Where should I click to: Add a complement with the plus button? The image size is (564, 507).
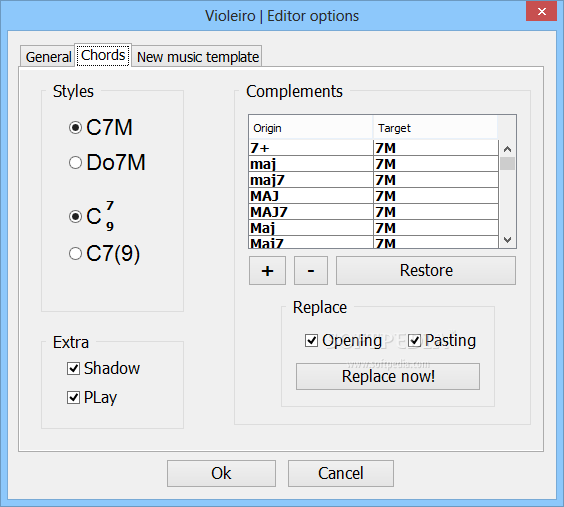coord(267,270)
